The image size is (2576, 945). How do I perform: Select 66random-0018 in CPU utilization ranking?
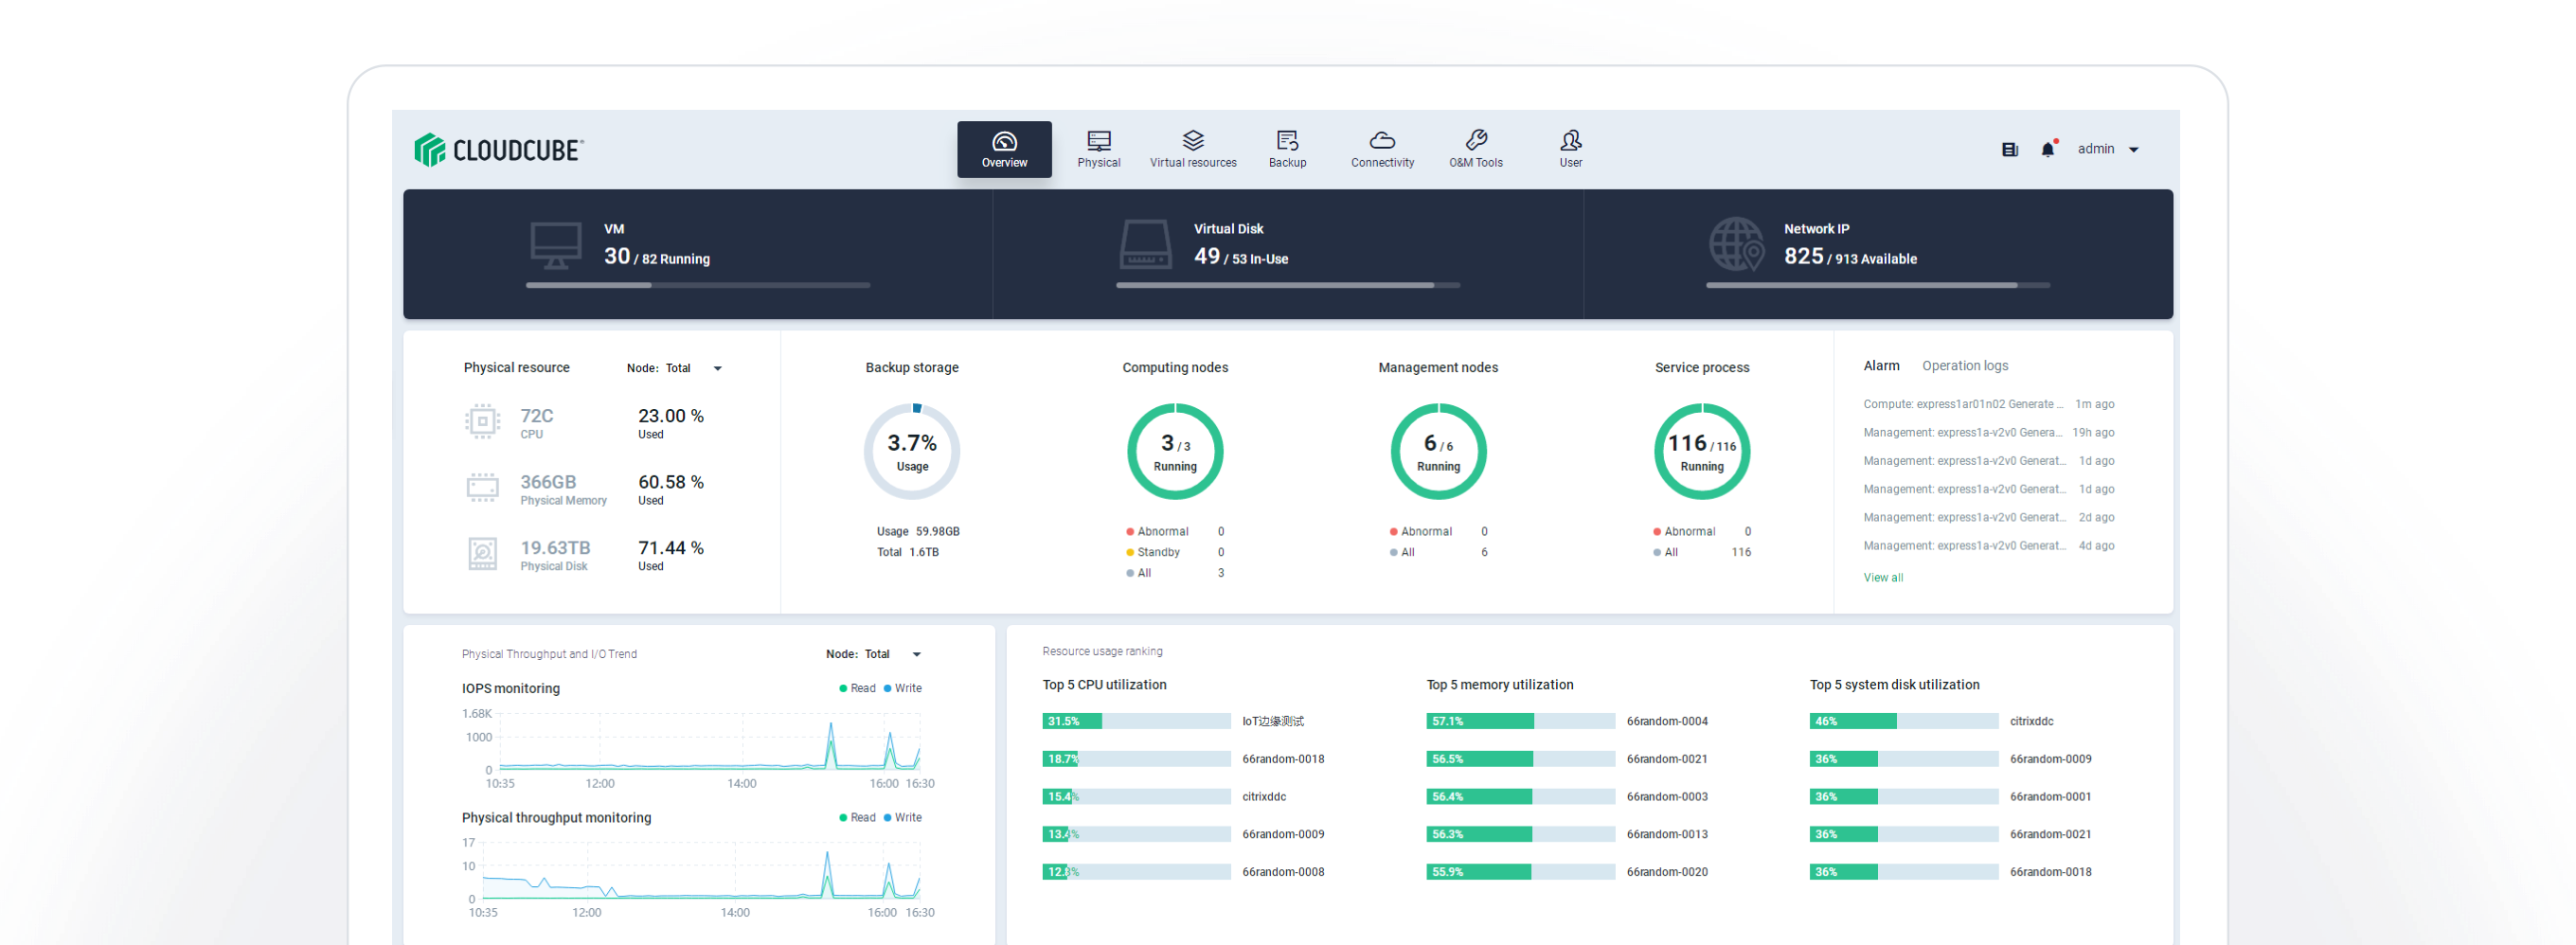coord(1283,759)
